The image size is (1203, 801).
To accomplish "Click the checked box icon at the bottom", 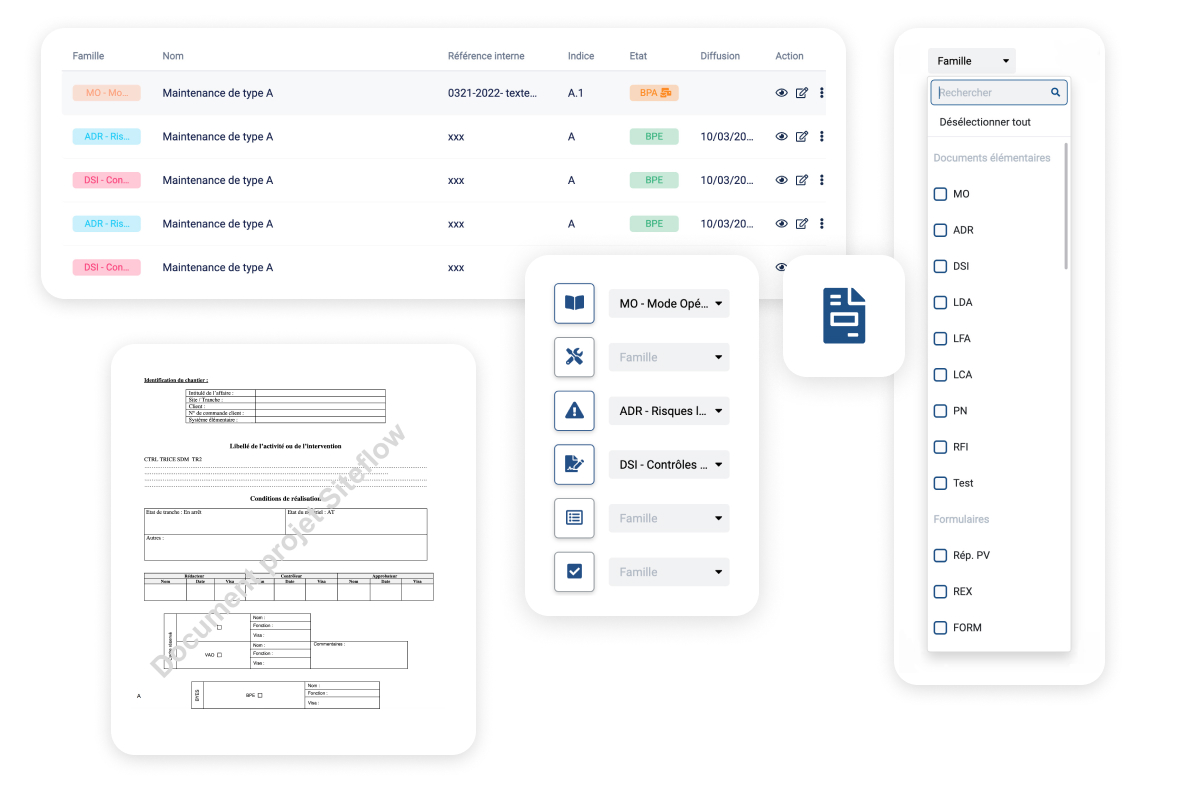I will (574, 571).
